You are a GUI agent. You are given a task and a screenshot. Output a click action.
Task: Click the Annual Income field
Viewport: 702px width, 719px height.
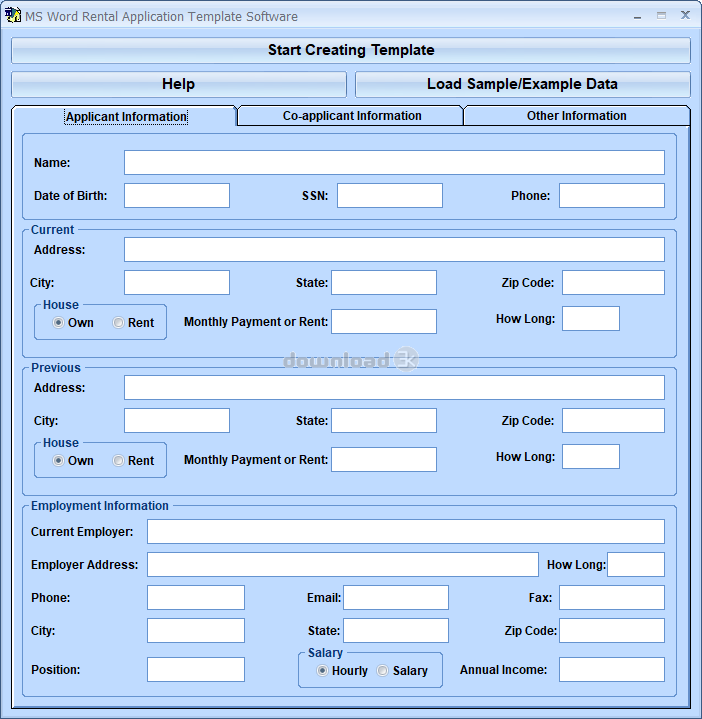[x=612, y=669]
